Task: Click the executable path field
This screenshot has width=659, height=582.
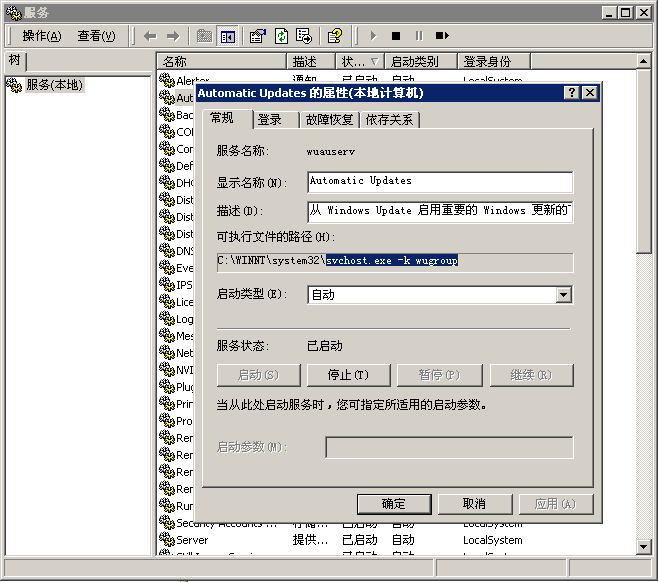Action: click(x=395, y=262)
